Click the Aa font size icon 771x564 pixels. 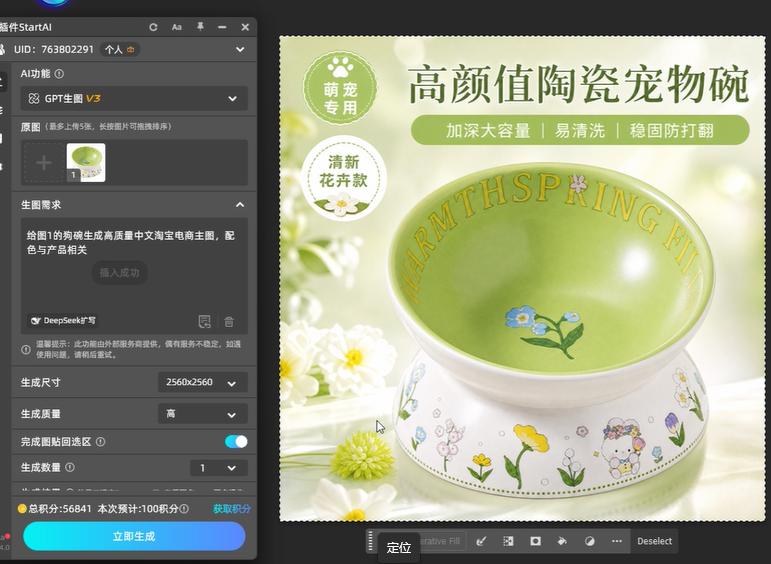coord(177,27)
